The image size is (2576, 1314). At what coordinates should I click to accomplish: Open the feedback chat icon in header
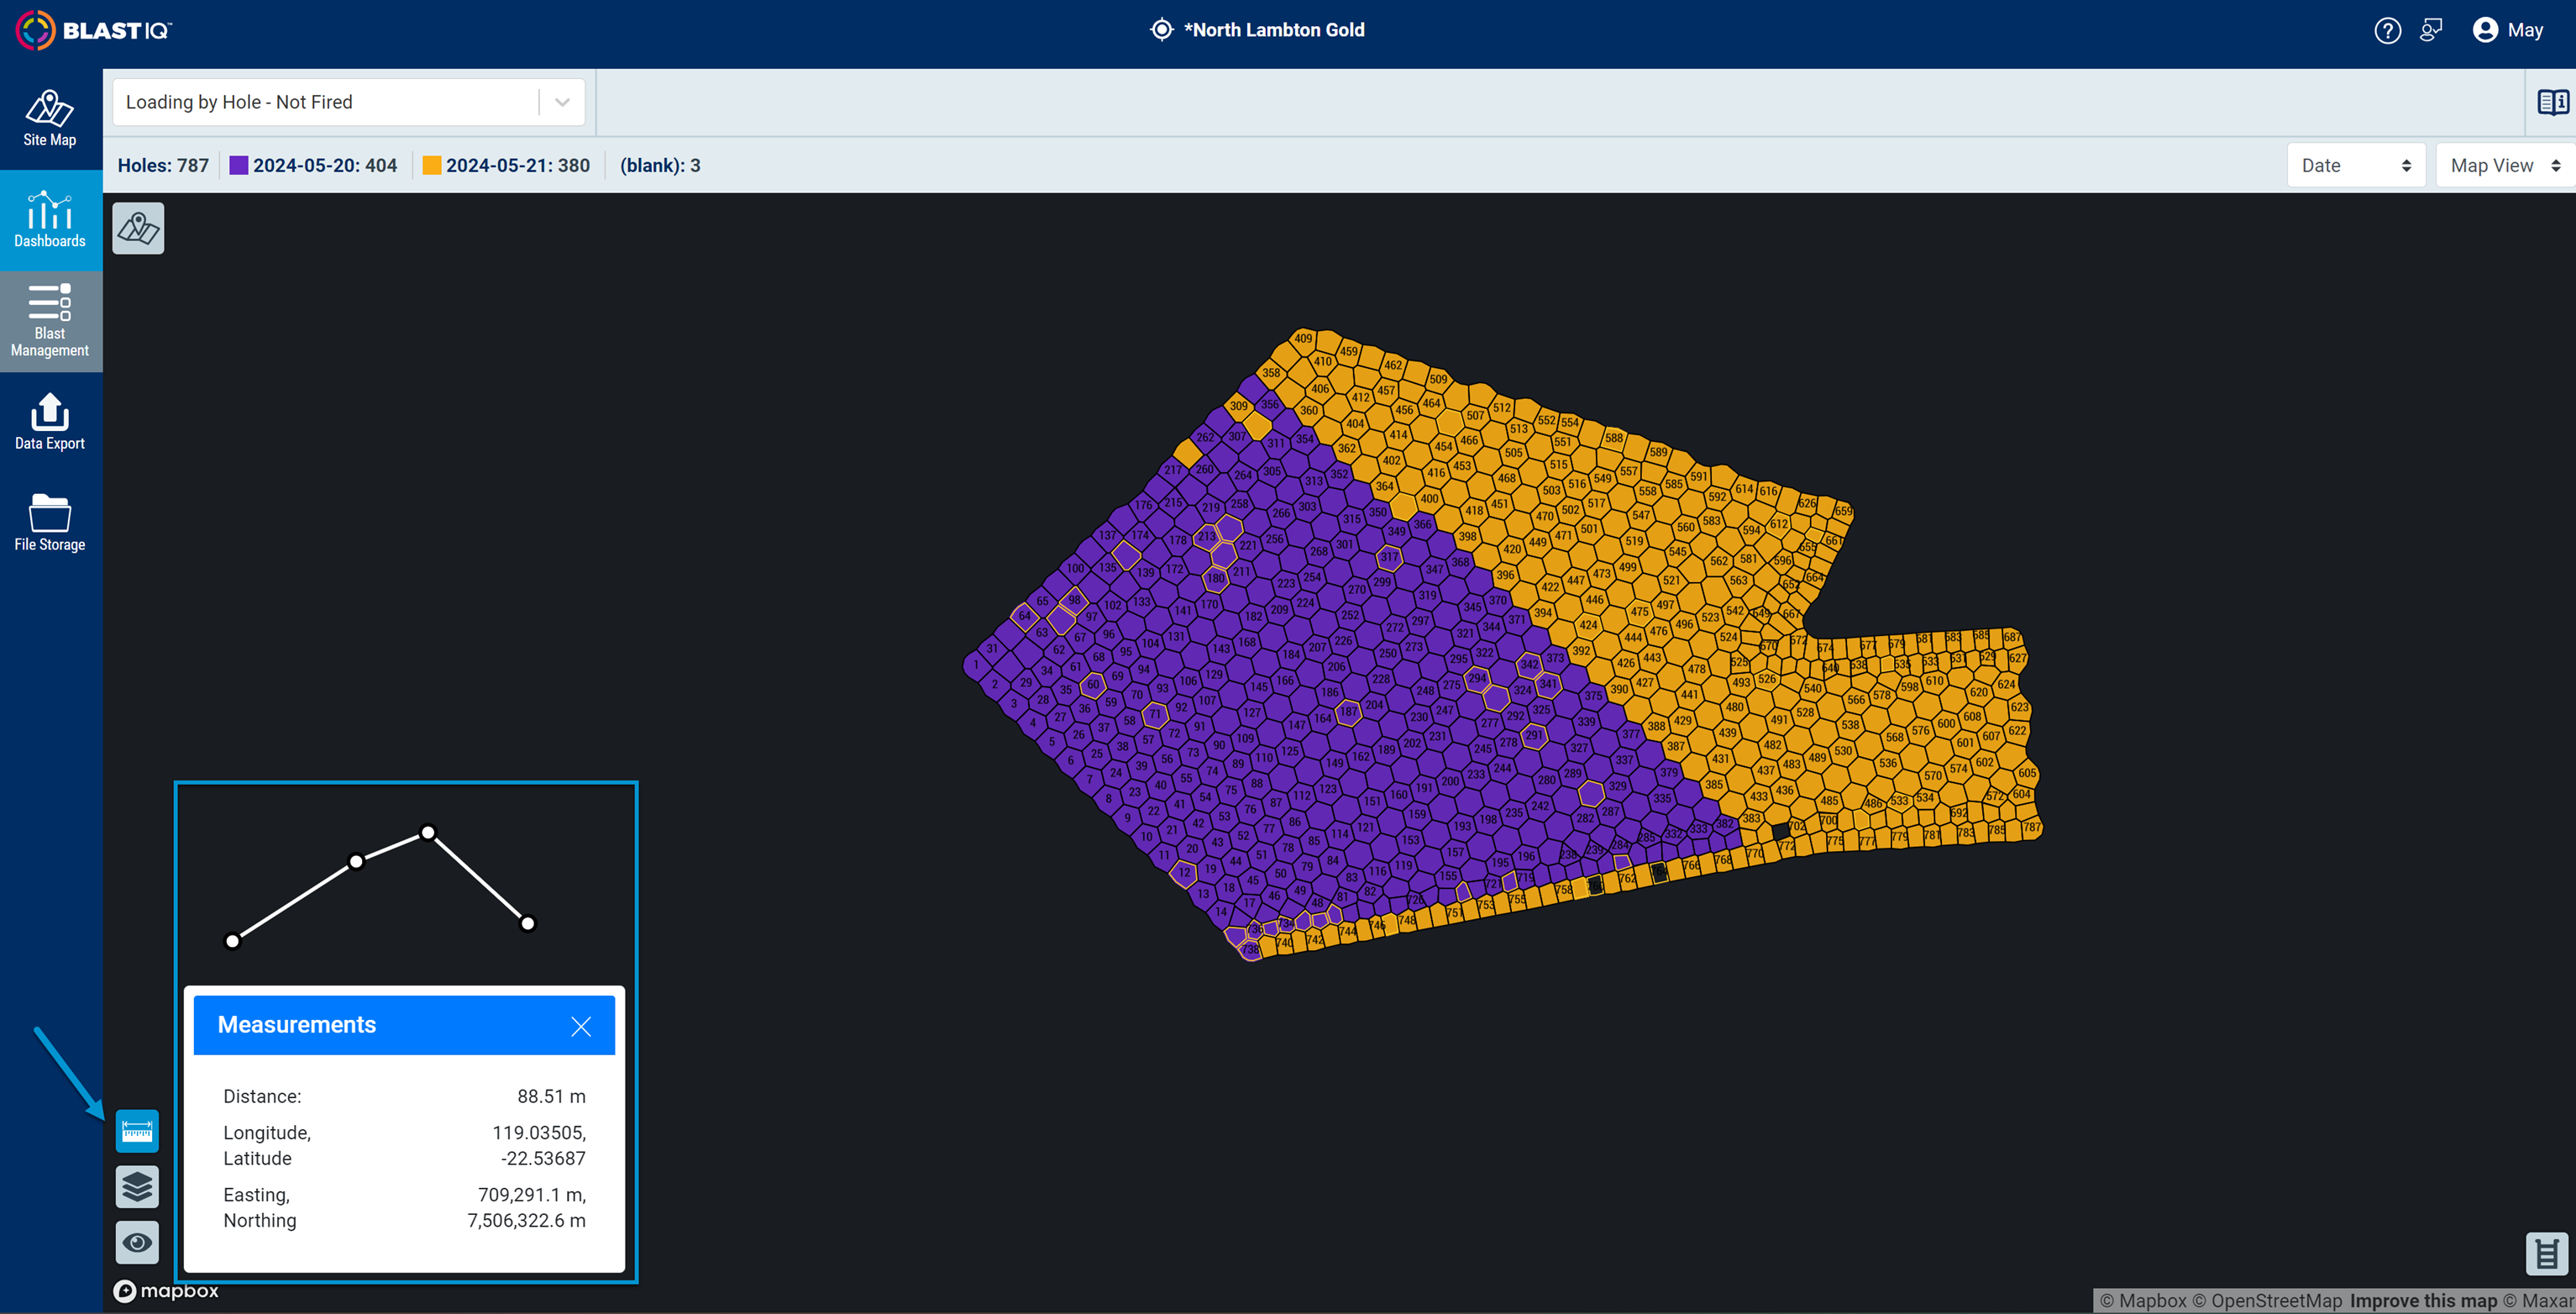click(x=2431, y=30)
